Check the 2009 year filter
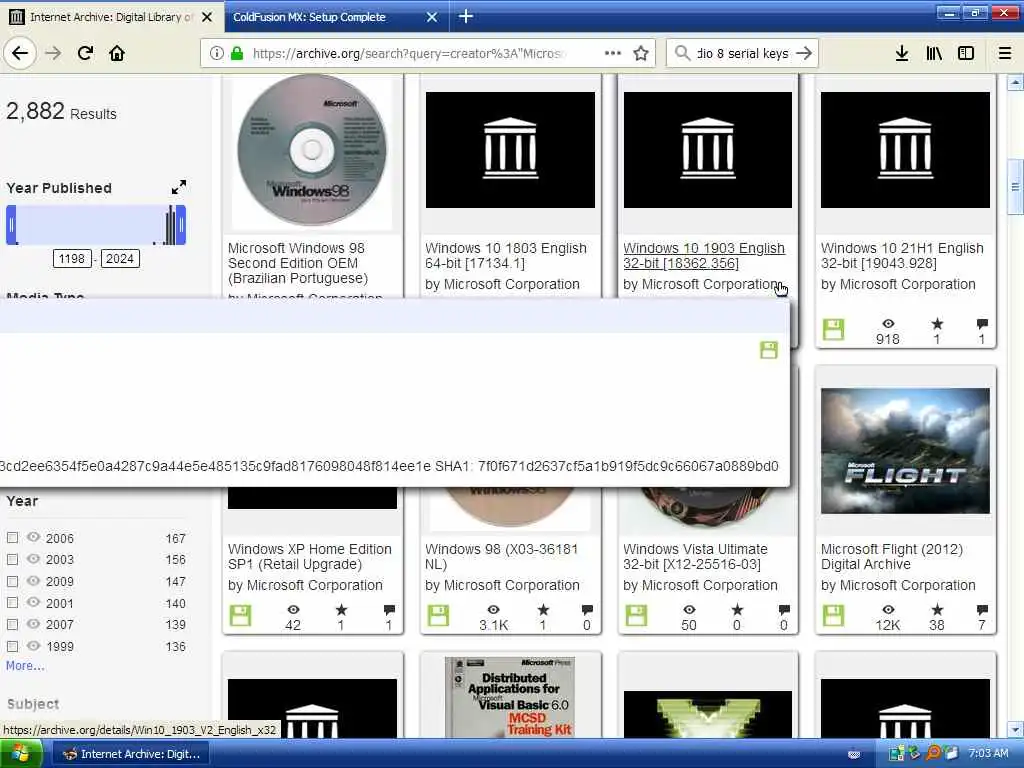 [x=12, y=581]
